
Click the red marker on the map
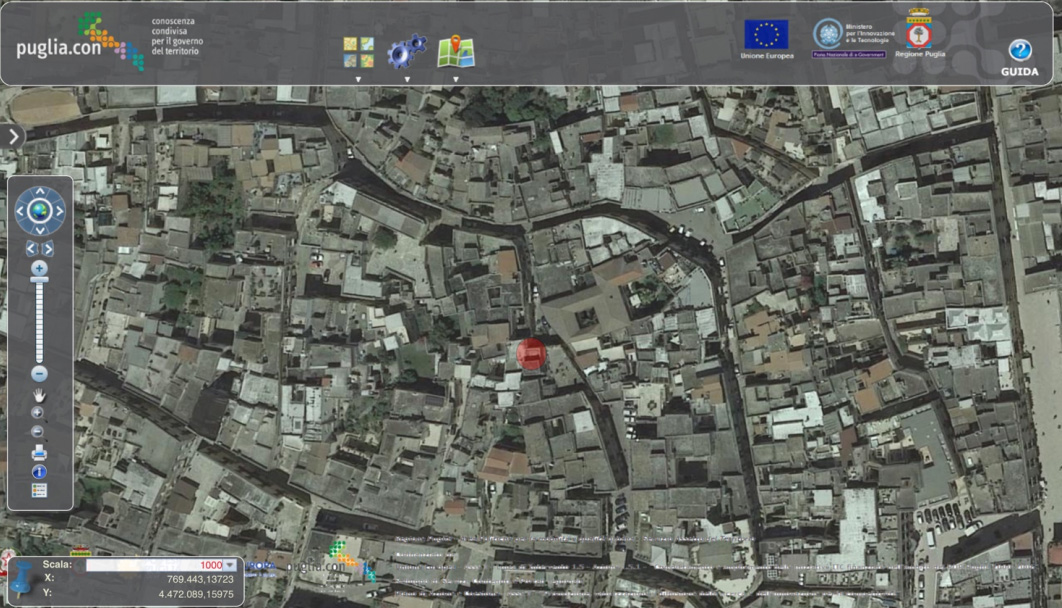[532, 354]
